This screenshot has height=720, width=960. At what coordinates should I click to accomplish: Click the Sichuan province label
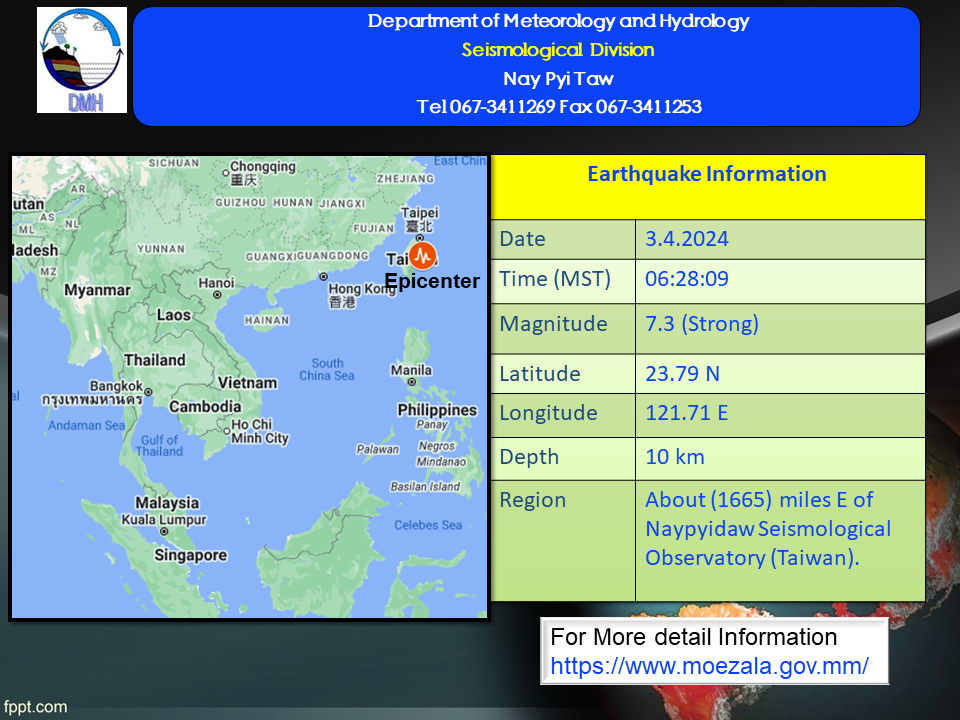(174, 163)
